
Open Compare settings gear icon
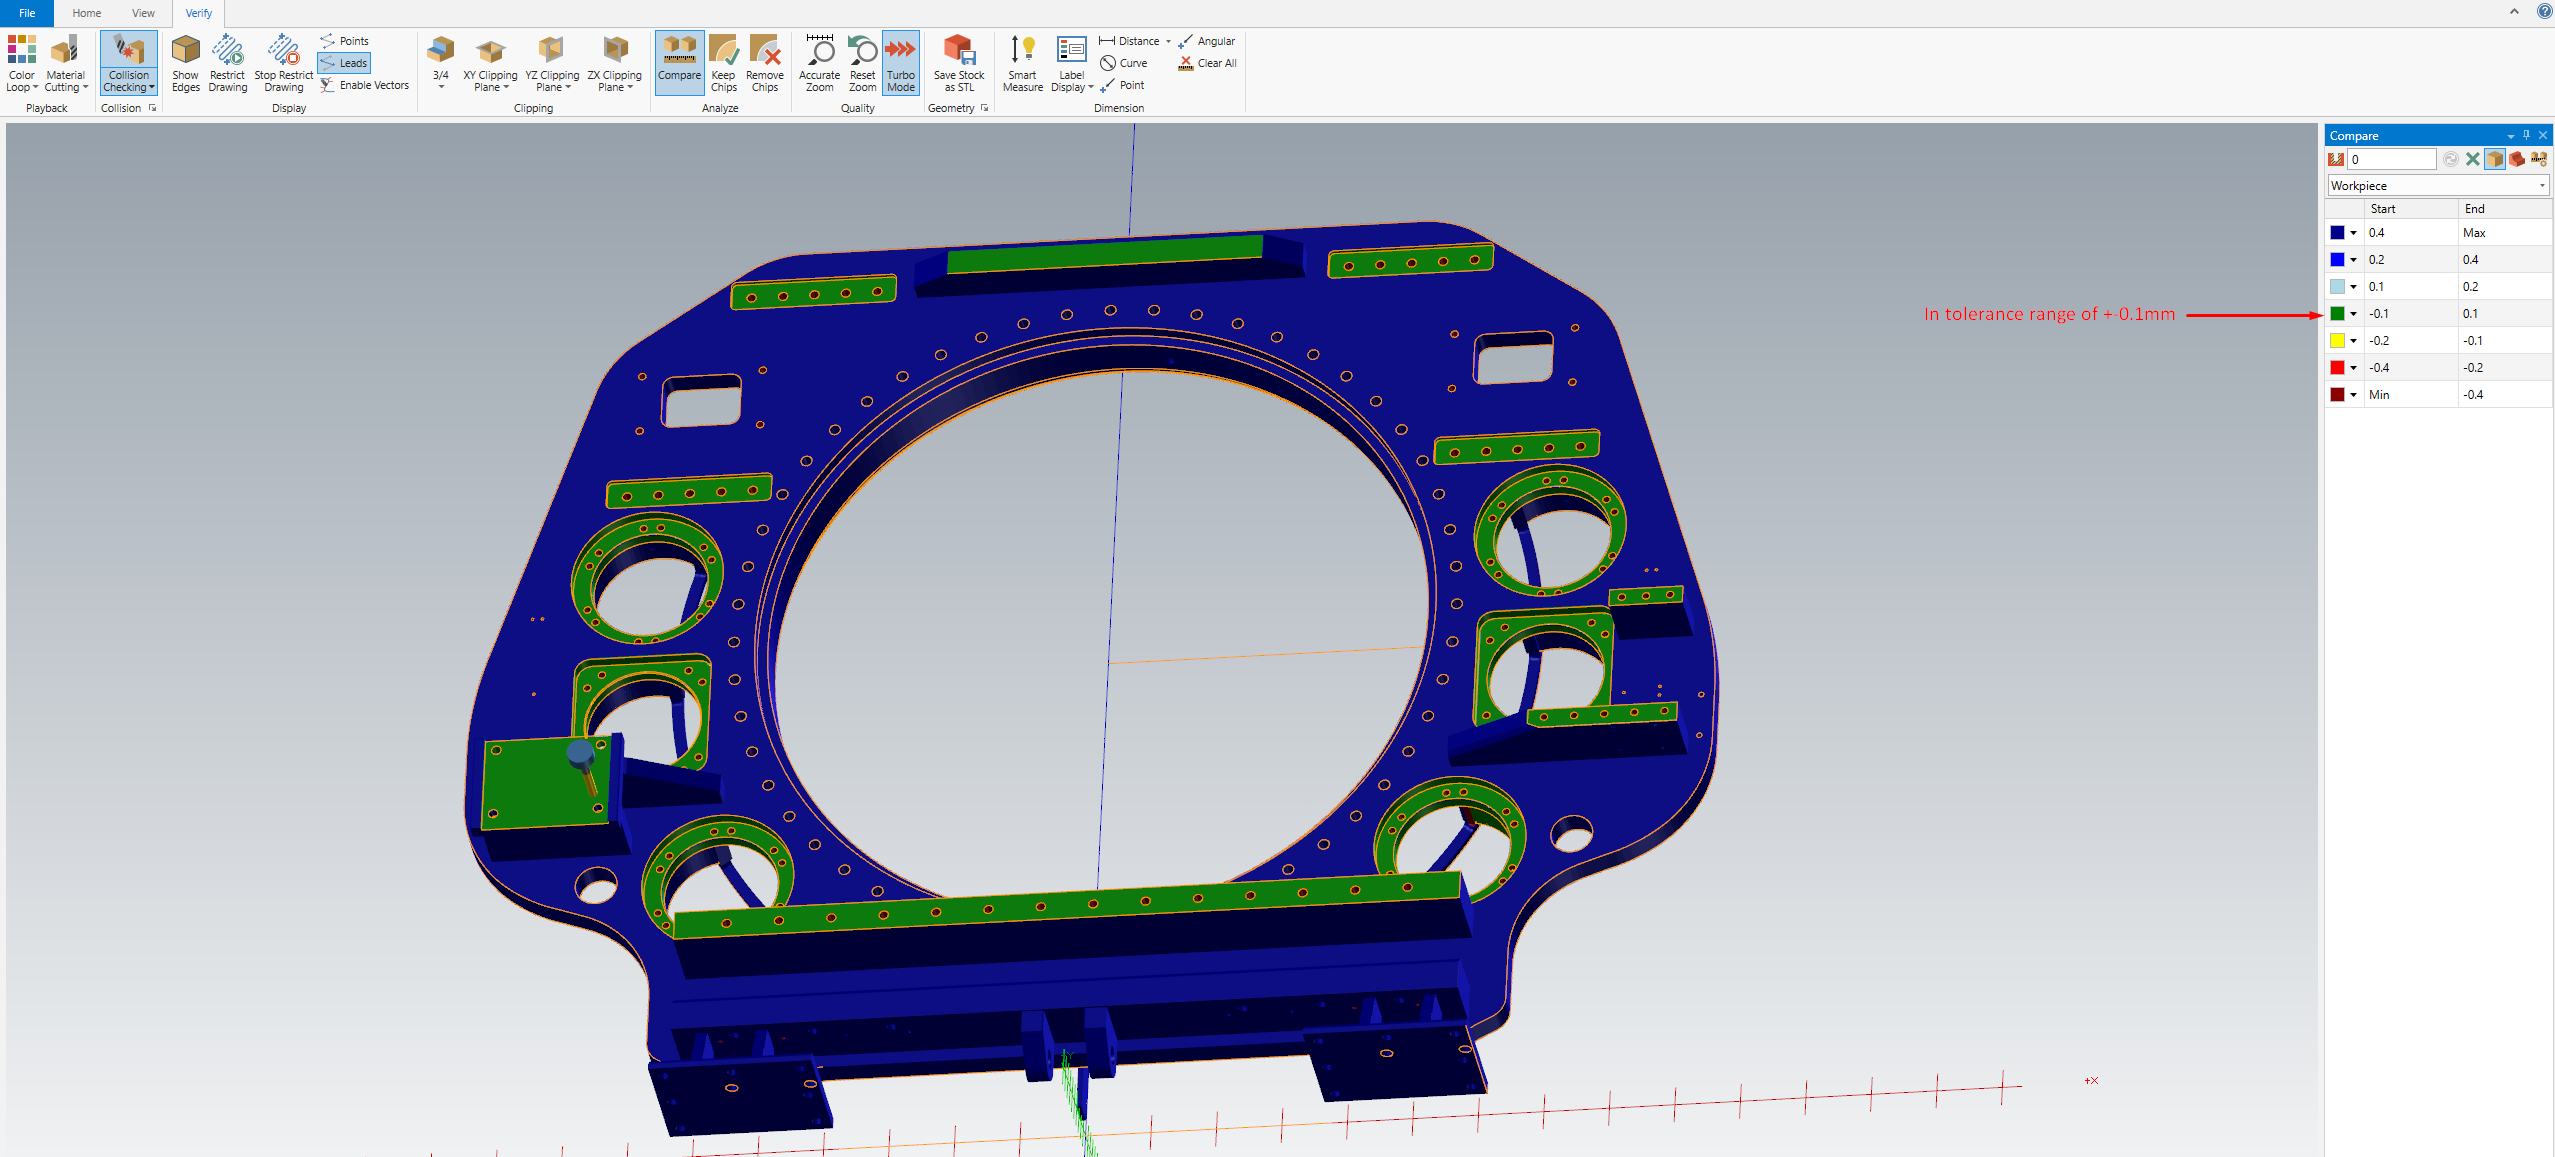pyautogui.click(x=2539, y=159)
